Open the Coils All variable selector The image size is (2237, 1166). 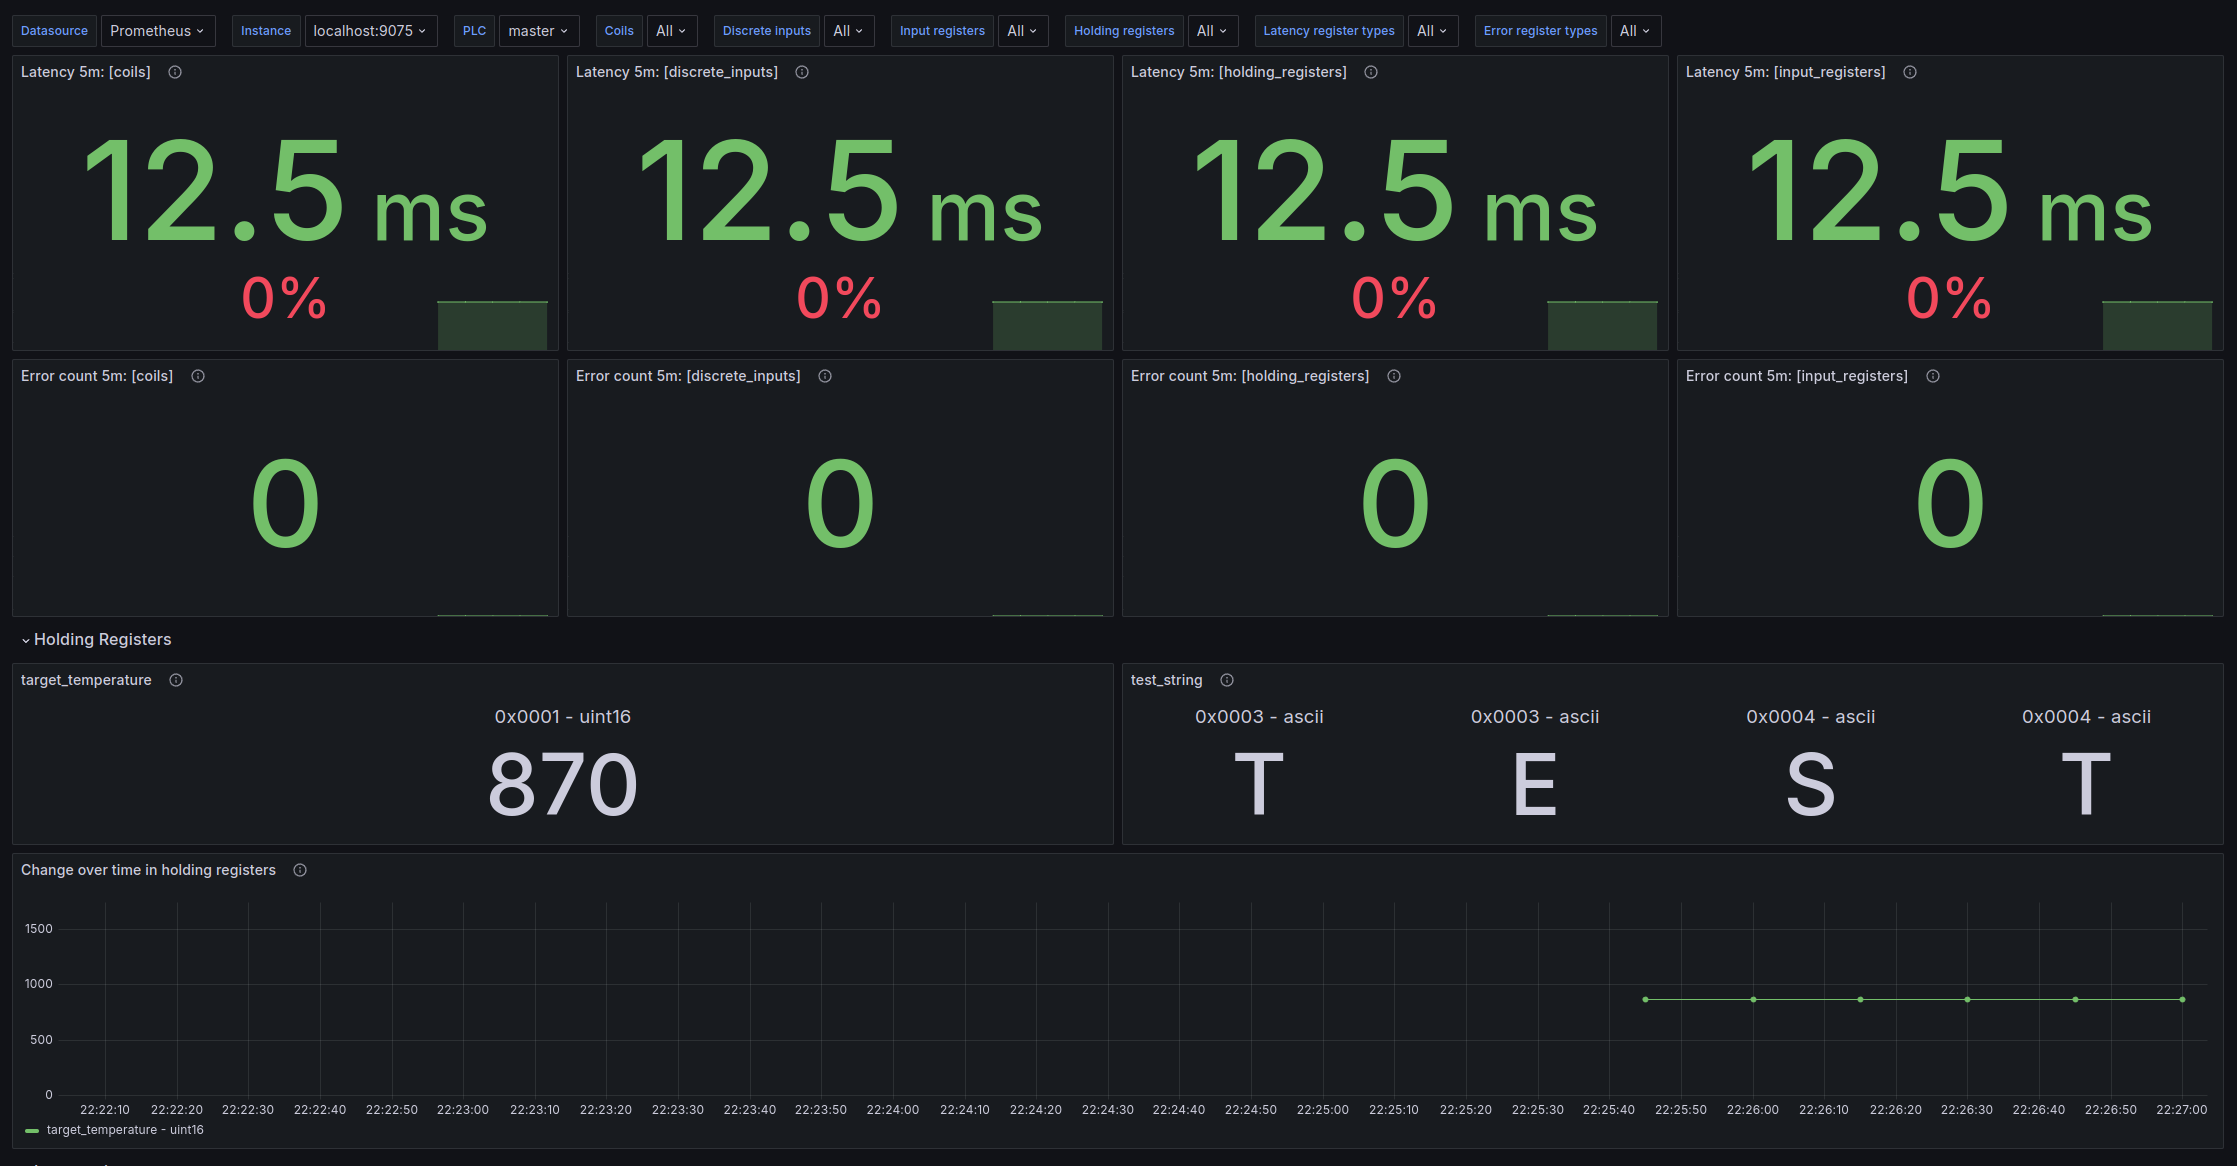coord(671,31)
